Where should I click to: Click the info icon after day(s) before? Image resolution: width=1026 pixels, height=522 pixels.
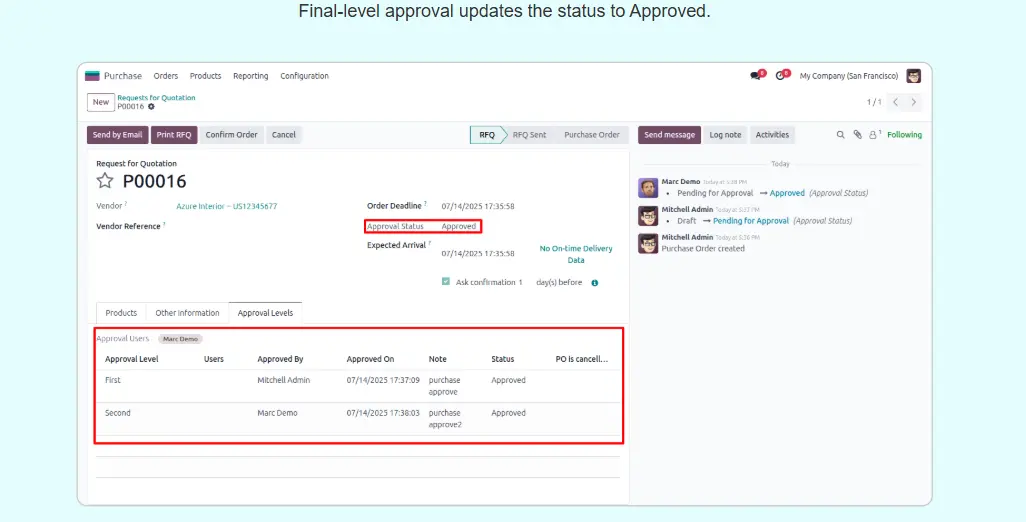click(594, 283)
